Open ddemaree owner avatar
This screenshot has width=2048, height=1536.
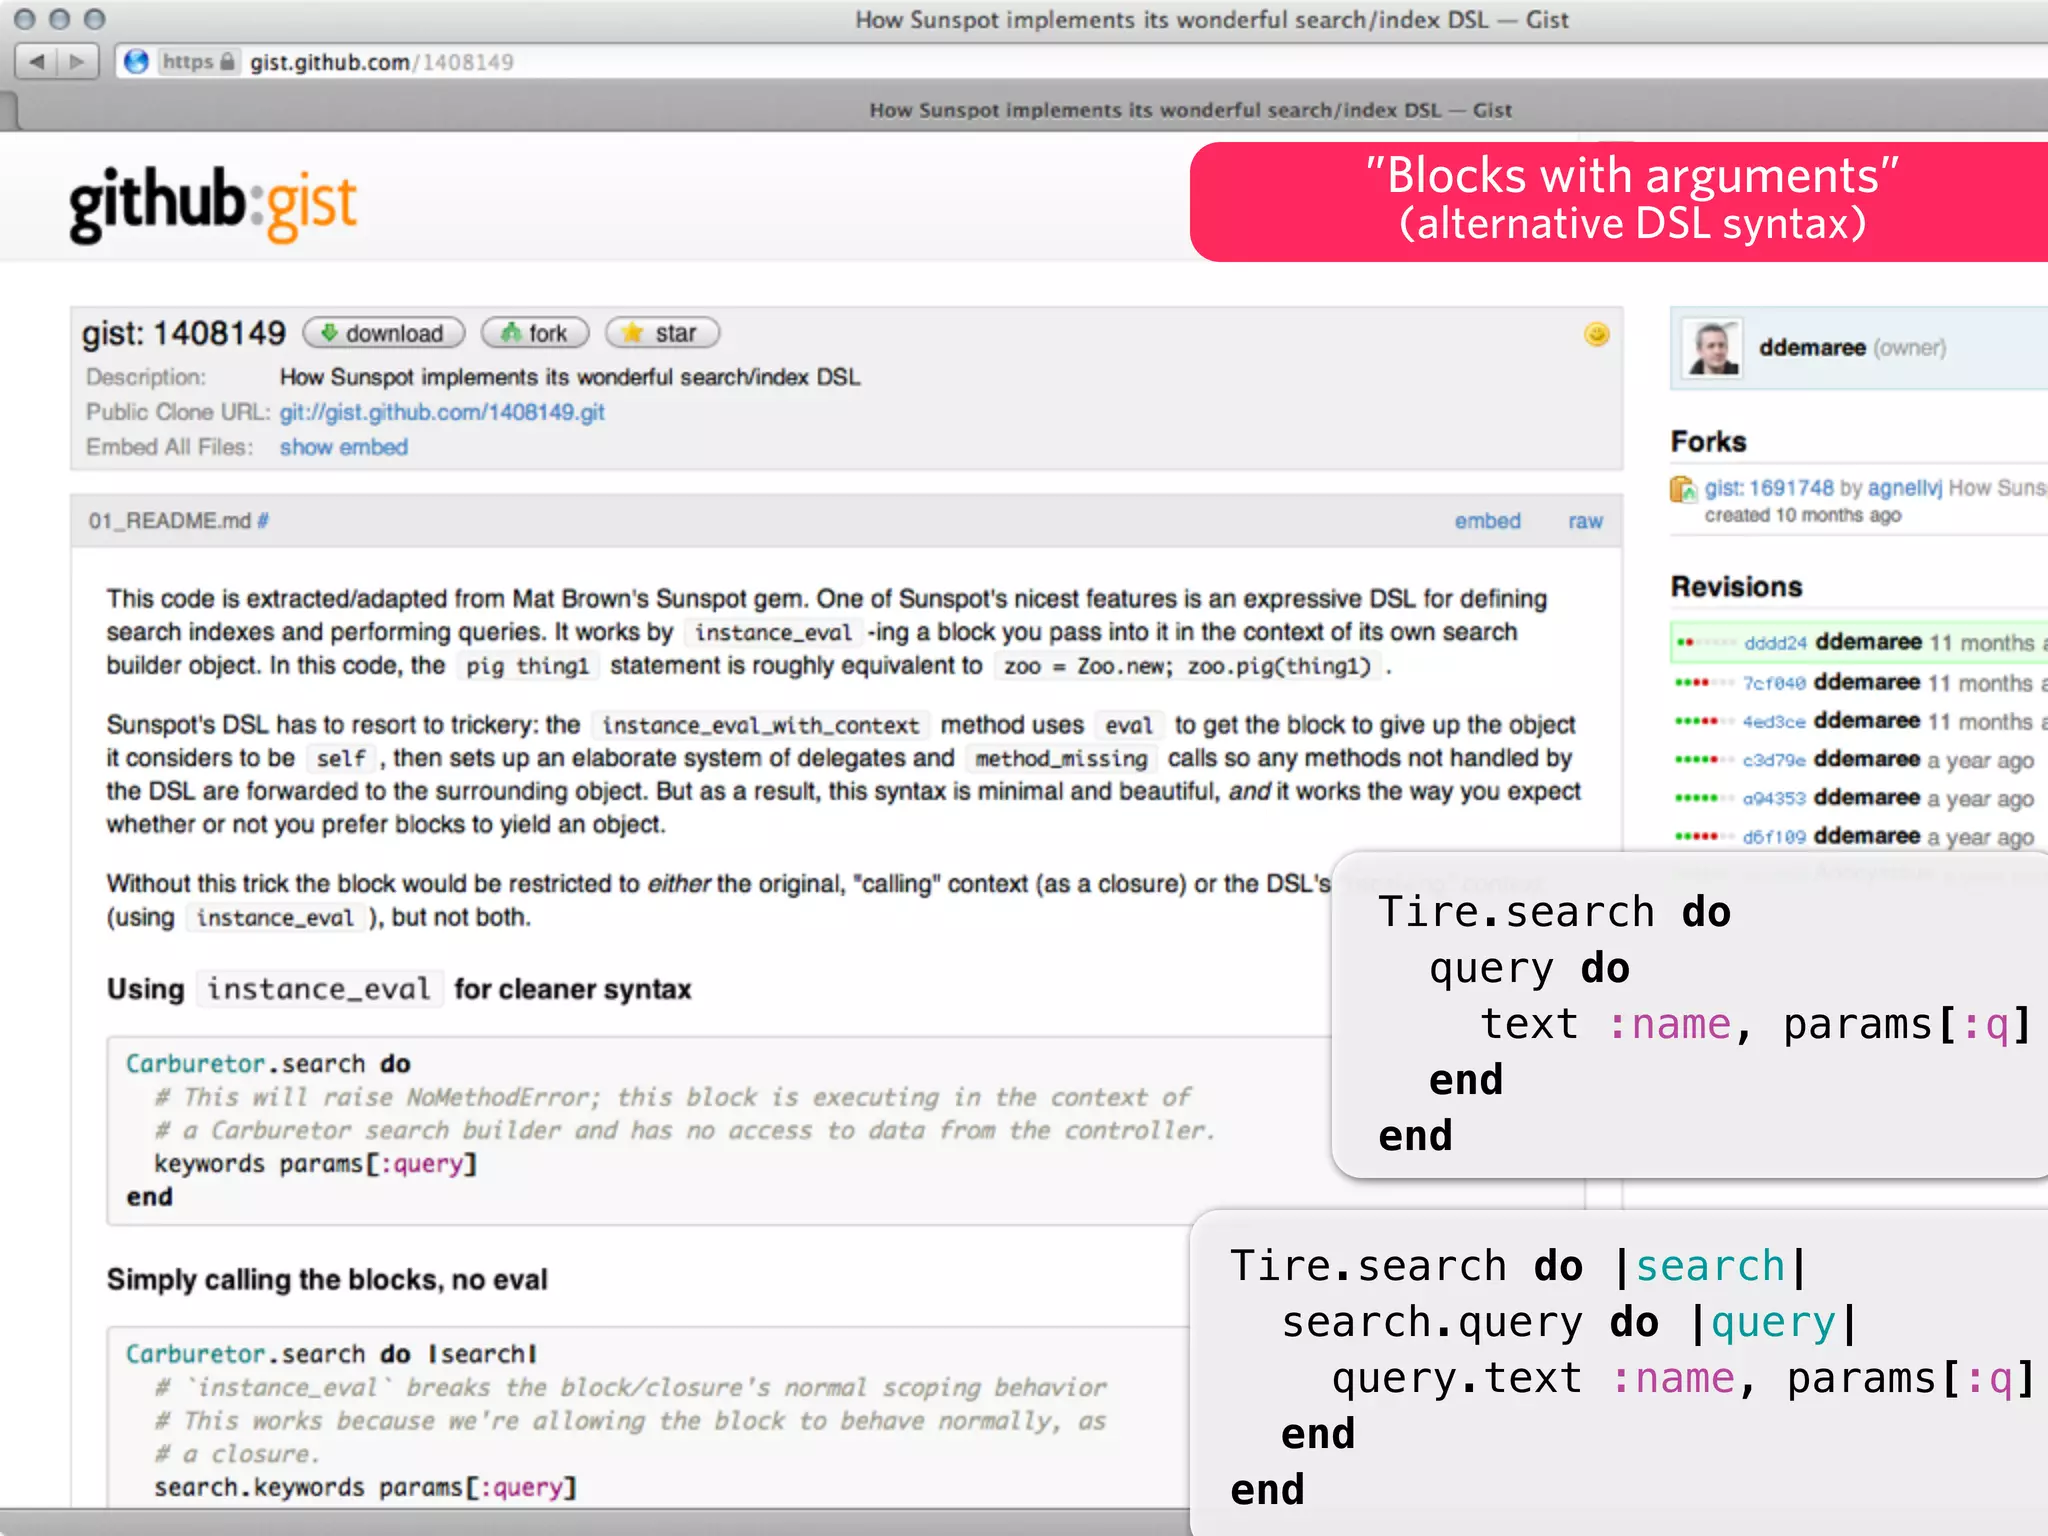(x=1713, y=348)
